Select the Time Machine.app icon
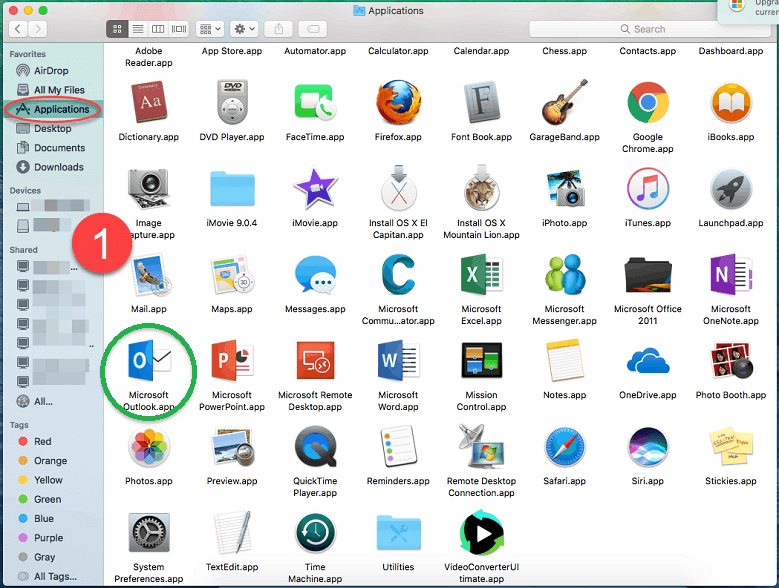This screenshot has width=779, height=588. (315, 533)
